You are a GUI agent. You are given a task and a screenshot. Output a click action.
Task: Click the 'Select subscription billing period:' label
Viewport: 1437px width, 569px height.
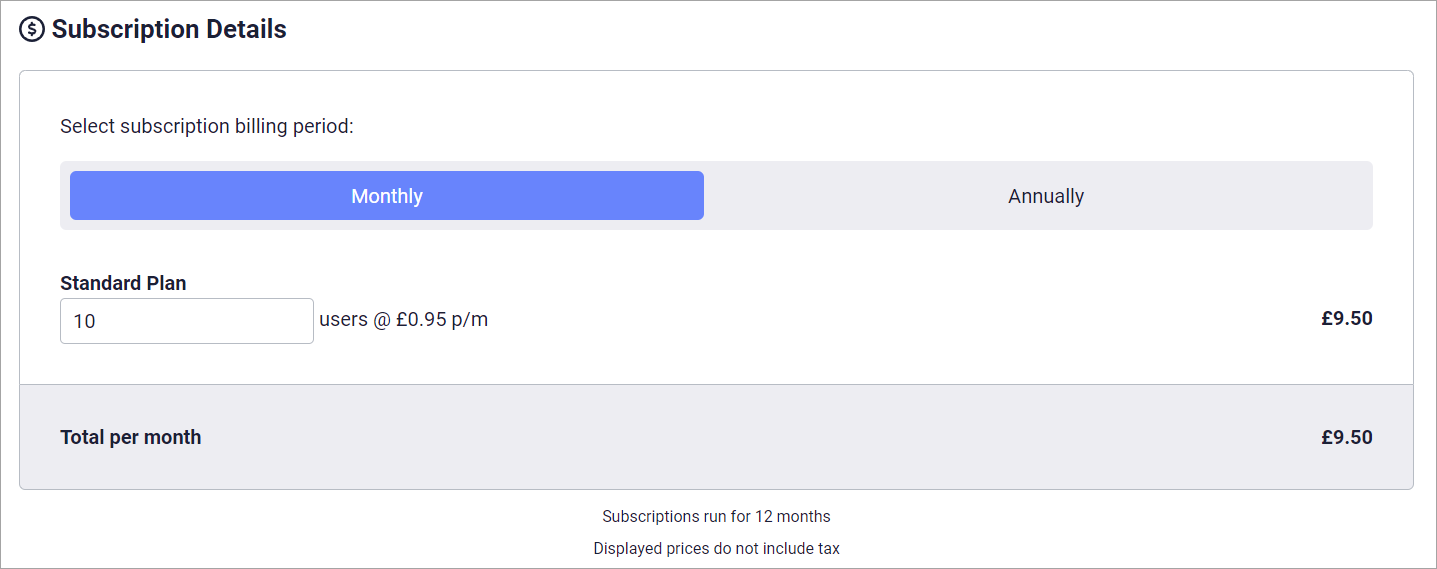[x=207, y=127]
